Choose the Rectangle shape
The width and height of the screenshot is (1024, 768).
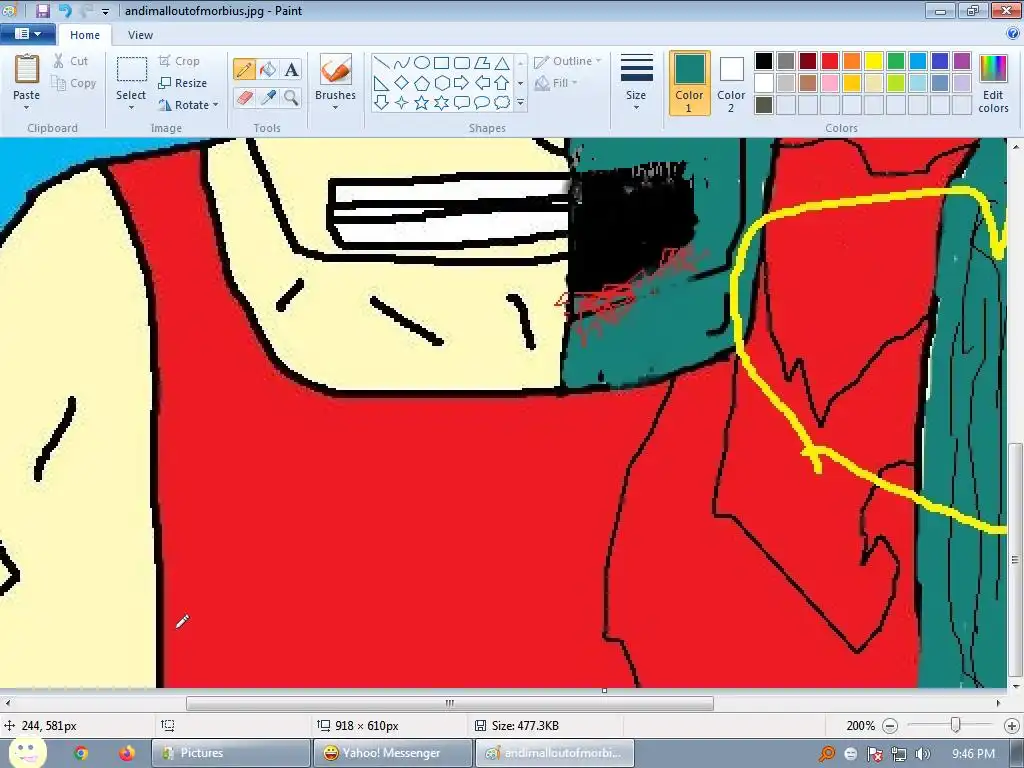click(441, 63)
